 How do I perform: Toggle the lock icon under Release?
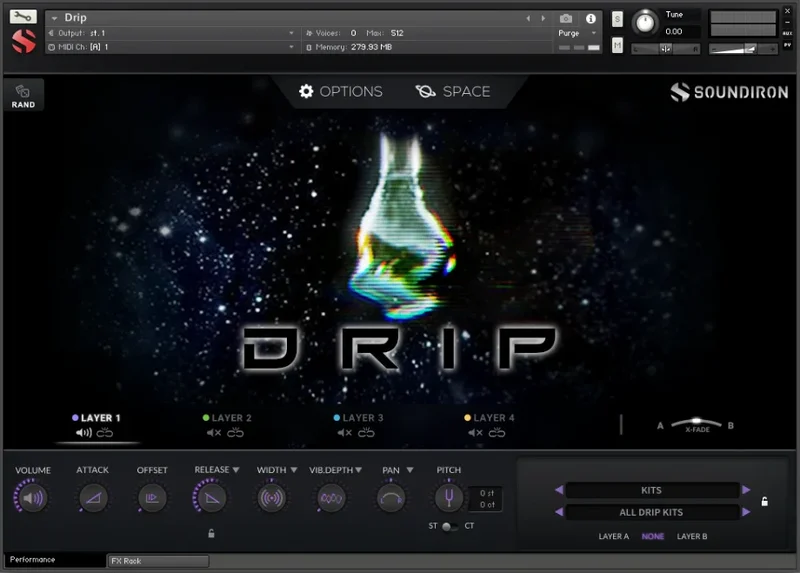click(x=211, y=534)
